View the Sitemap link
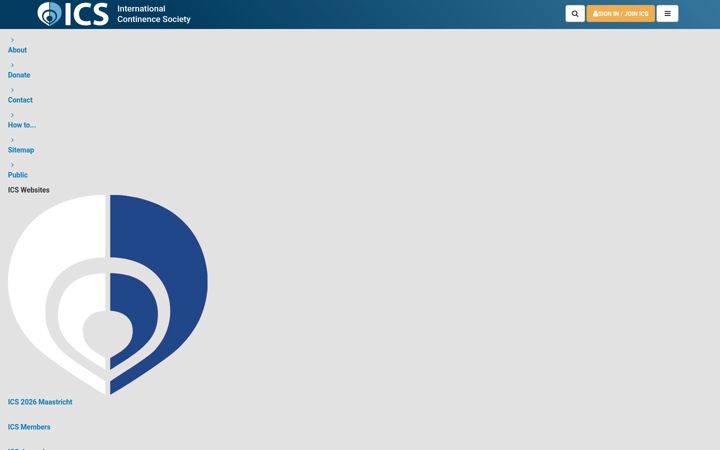This screenshot has height=450, width=720. [21, 150]
